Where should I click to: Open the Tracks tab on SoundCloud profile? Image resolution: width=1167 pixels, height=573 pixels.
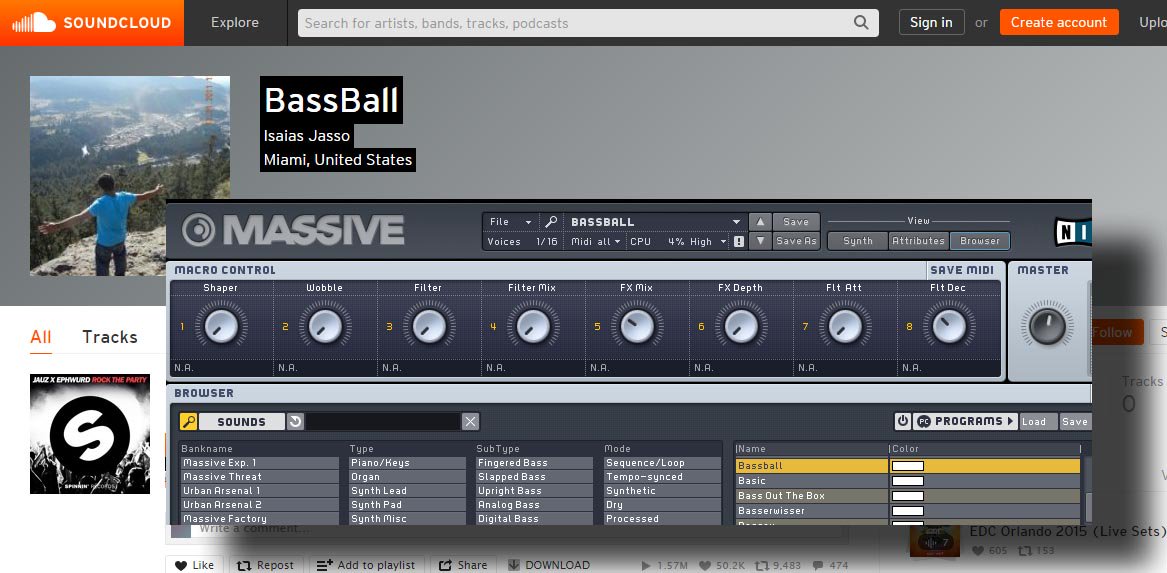pos(110,337)
